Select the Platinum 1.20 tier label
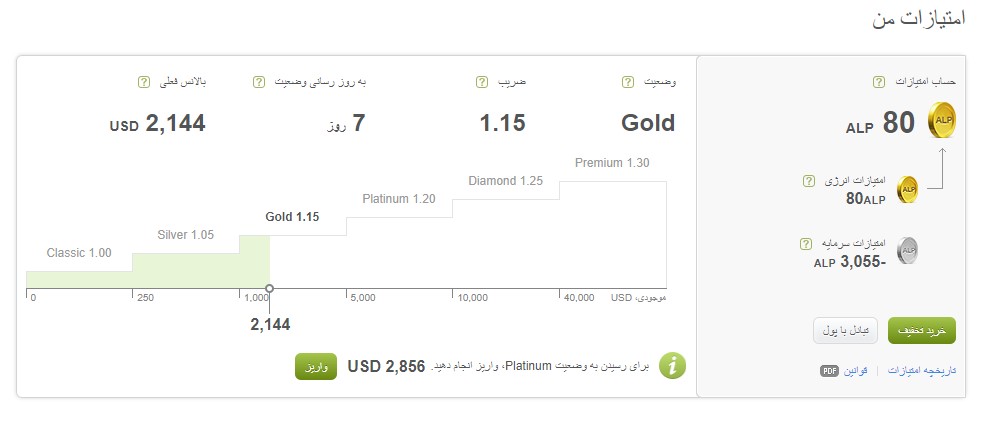Viewport: 985px width, 422px height. pyautogui.click(x=399, y=199)
